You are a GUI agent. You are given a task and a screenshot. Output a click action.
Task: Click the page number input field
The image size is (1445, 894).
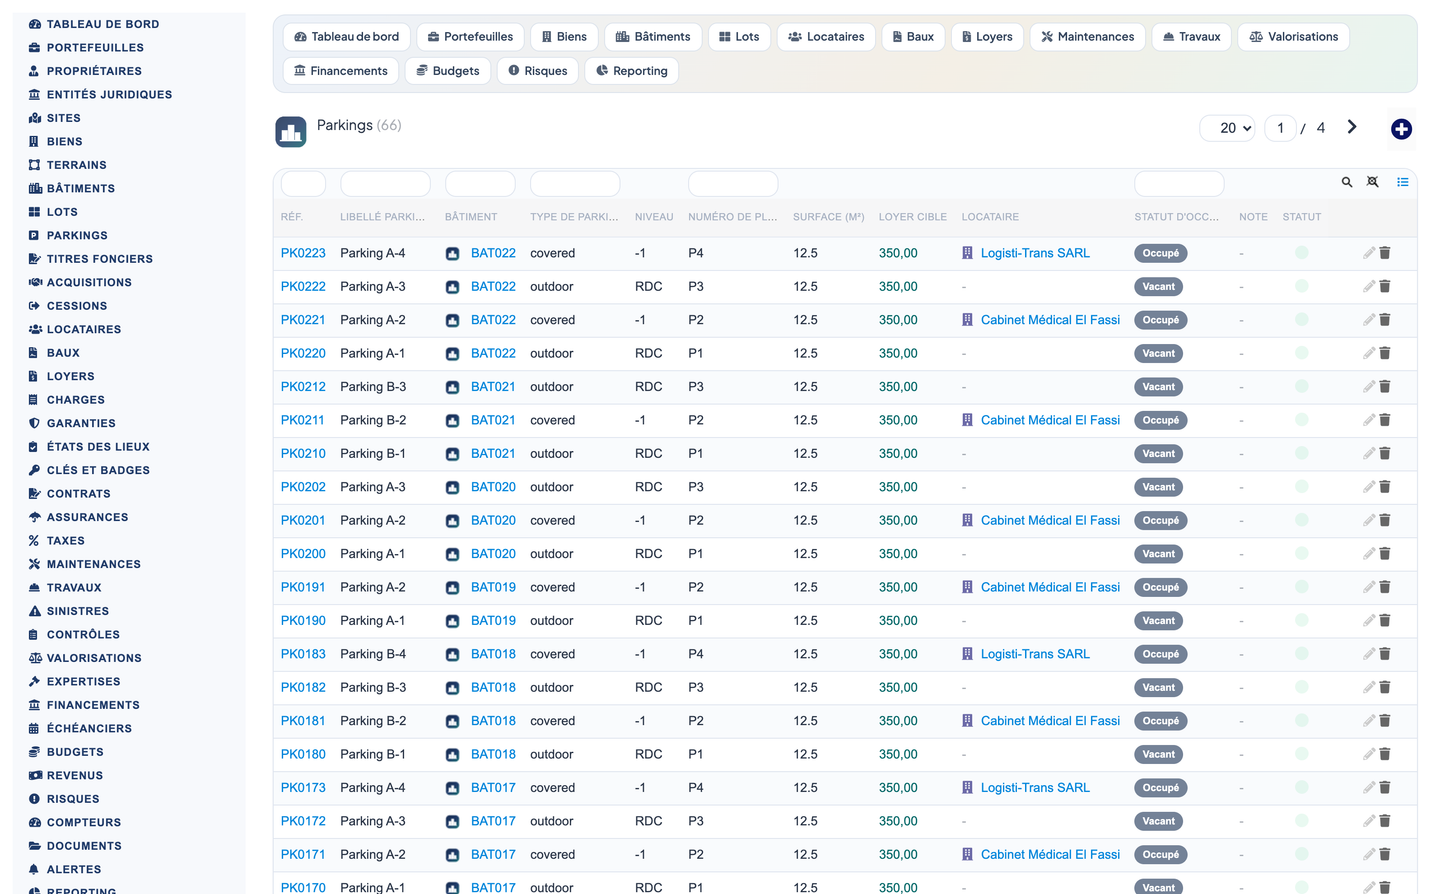(1280, 128)
